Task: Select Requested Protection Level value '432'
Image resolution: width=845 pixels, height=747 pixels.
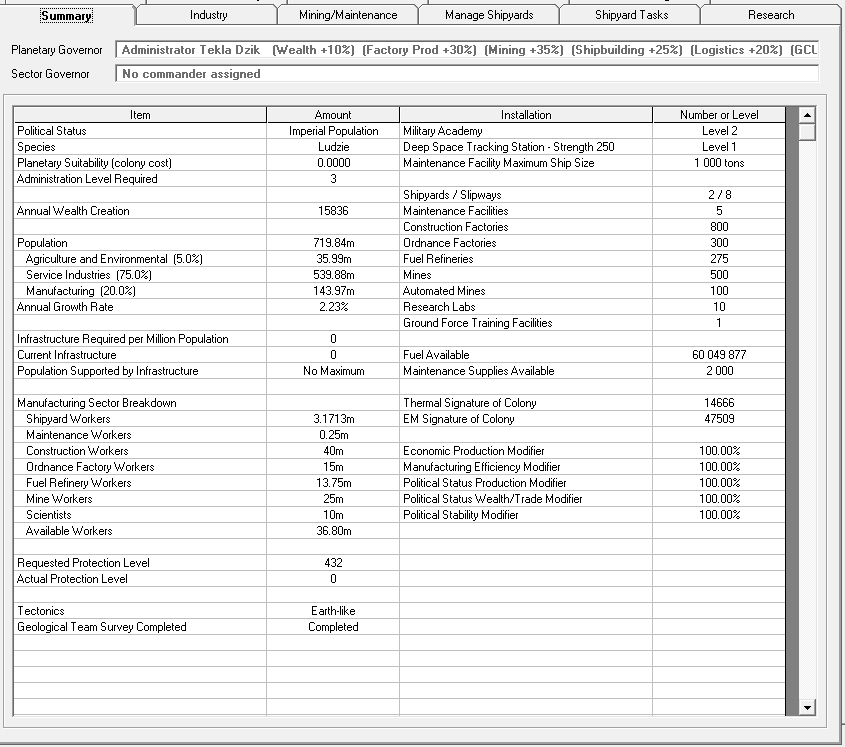Action: point(333,563)
